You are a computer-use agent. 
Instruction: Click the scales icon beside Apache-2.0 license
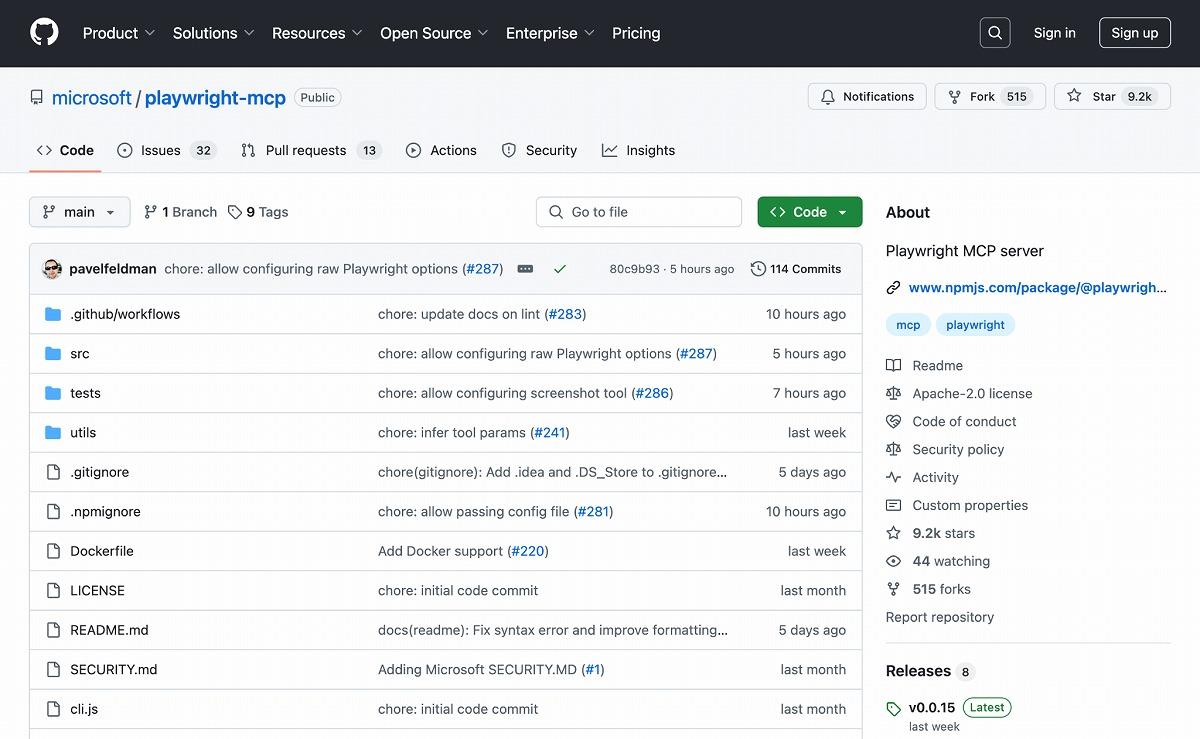click(894, 394)
